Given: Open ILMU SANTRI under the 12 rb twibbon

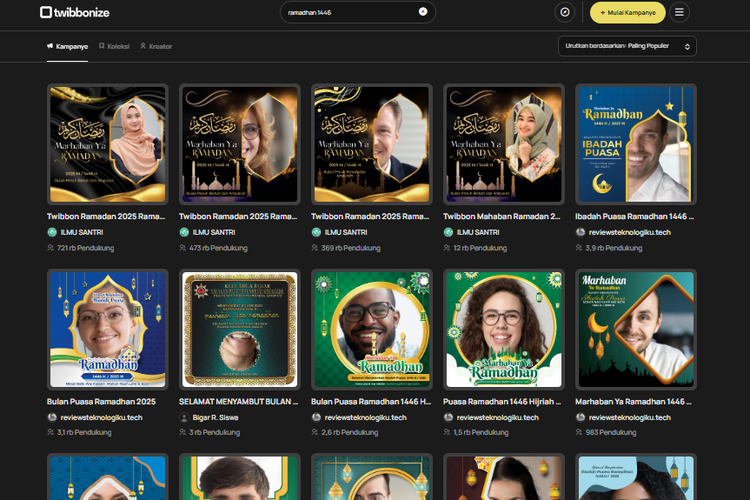Looking at the screenshot, I should (478, 232).
